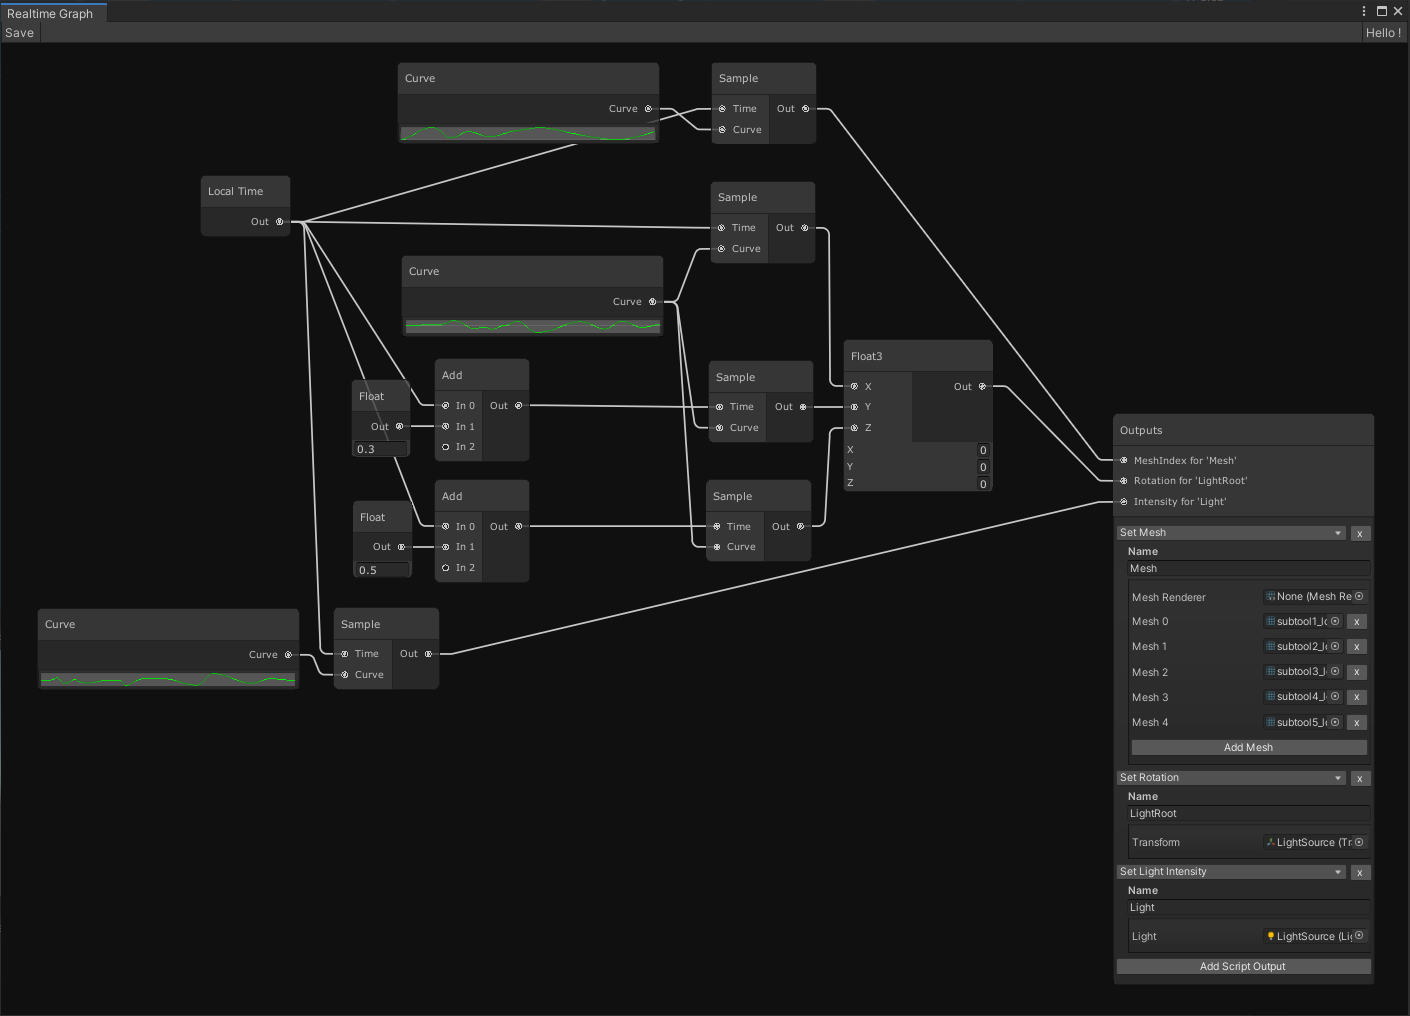This screenshot has width=1410, height=1016.
Task: Open object picker for Light field
Action: [1359, 936]
